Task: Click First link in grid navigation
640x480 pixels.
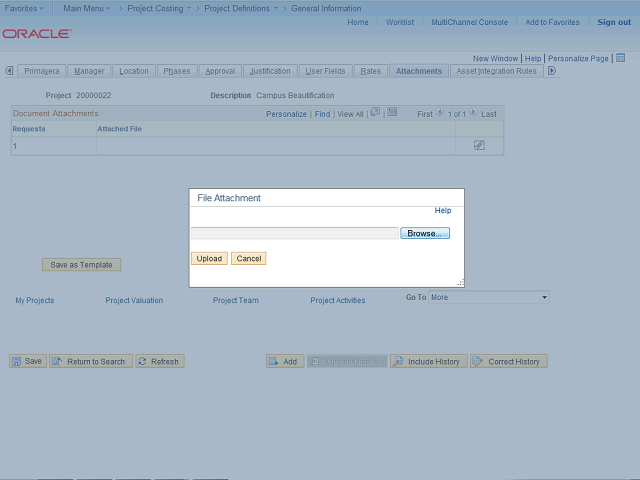Action: tap(424, 114)
